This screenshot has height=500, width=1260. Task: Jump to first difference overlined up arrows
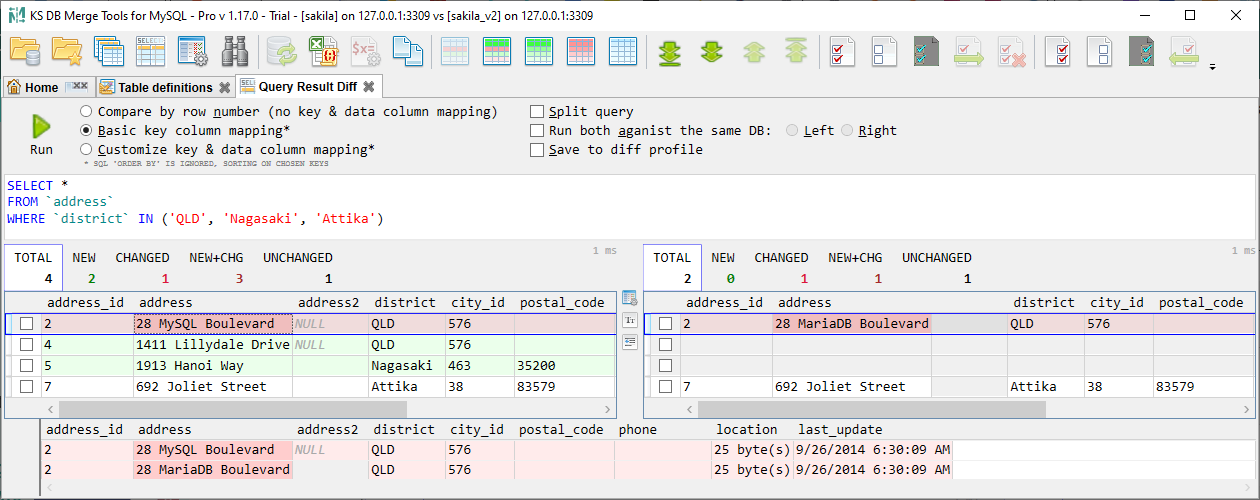[796, 50]
